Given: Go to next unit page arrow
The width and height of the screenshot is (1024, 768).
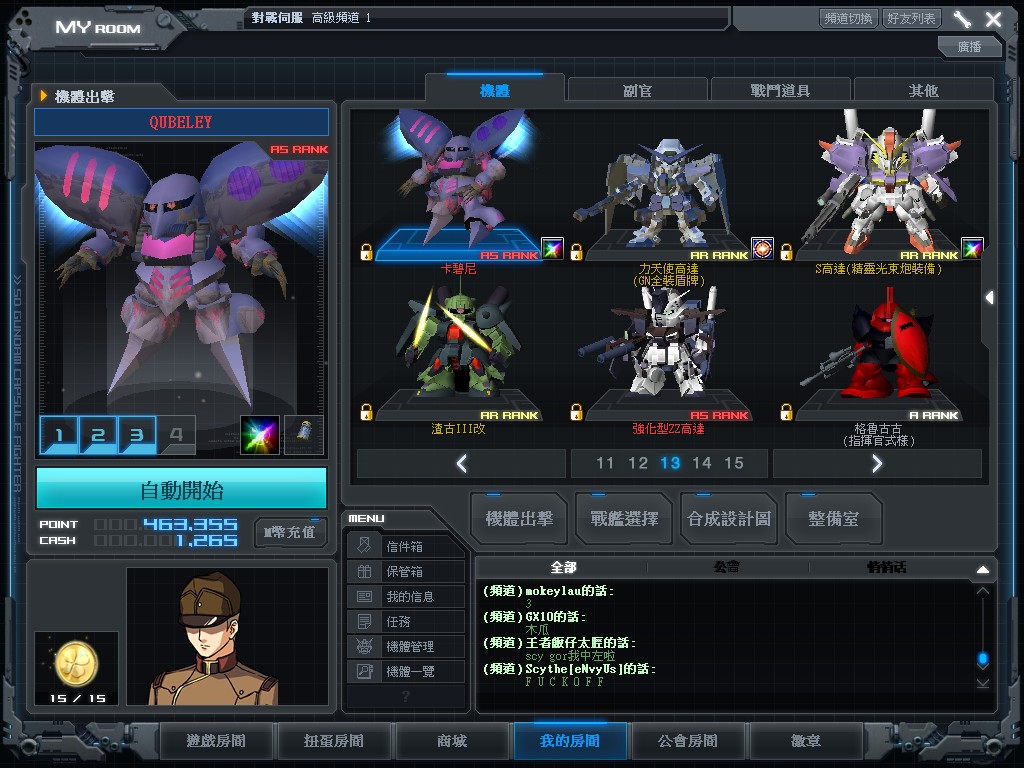Looking at the screenshot, I should (x=877, y=464).
